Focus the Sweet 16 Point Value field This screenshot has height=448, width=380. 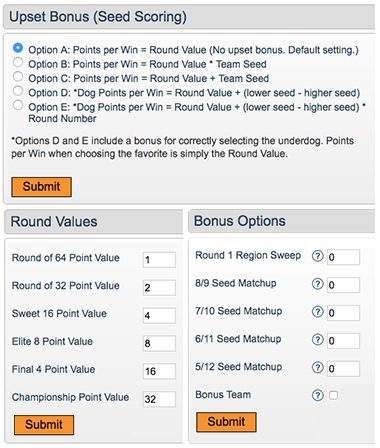click(x=159, y=315)
